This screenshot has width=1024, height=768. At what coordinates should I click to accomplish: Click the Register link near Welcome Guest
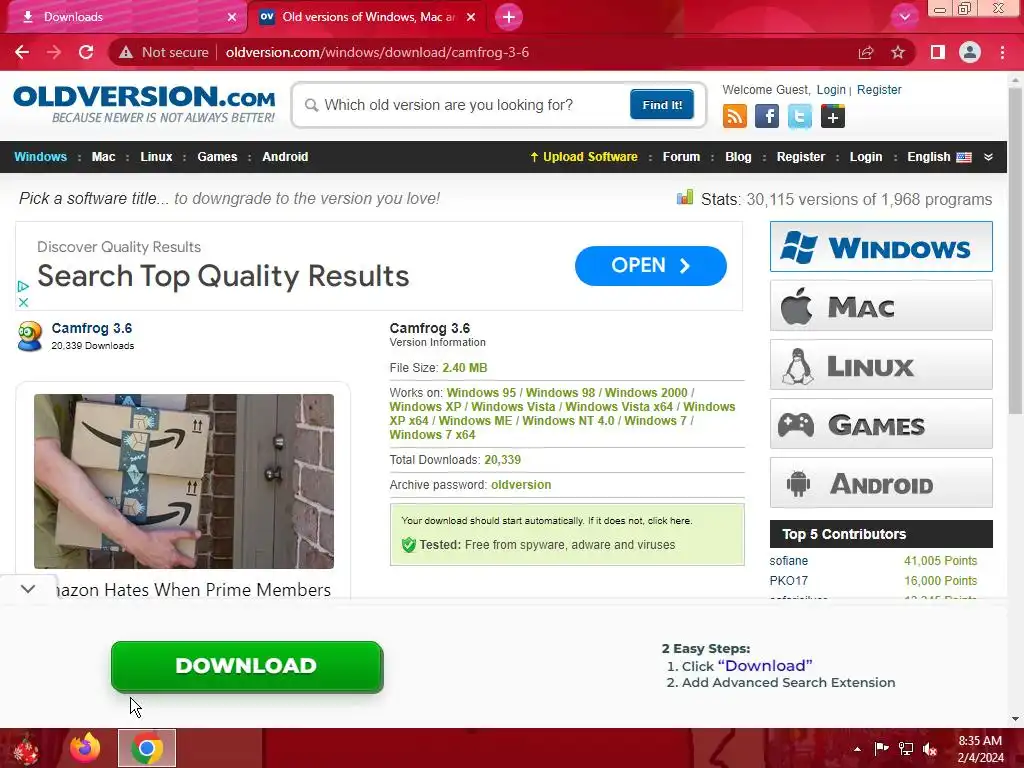tap(879, 89)
